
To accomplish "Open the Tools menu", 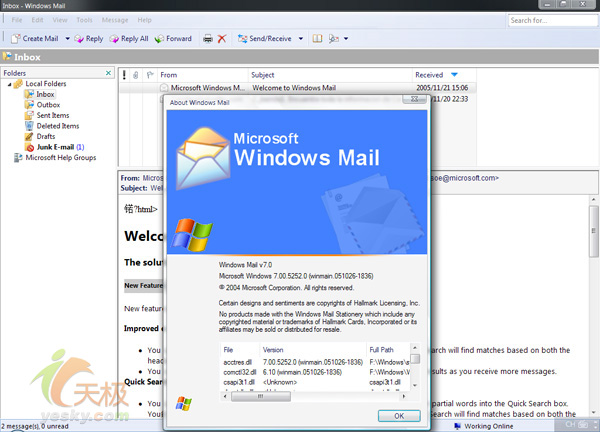I will click(84, 20).
